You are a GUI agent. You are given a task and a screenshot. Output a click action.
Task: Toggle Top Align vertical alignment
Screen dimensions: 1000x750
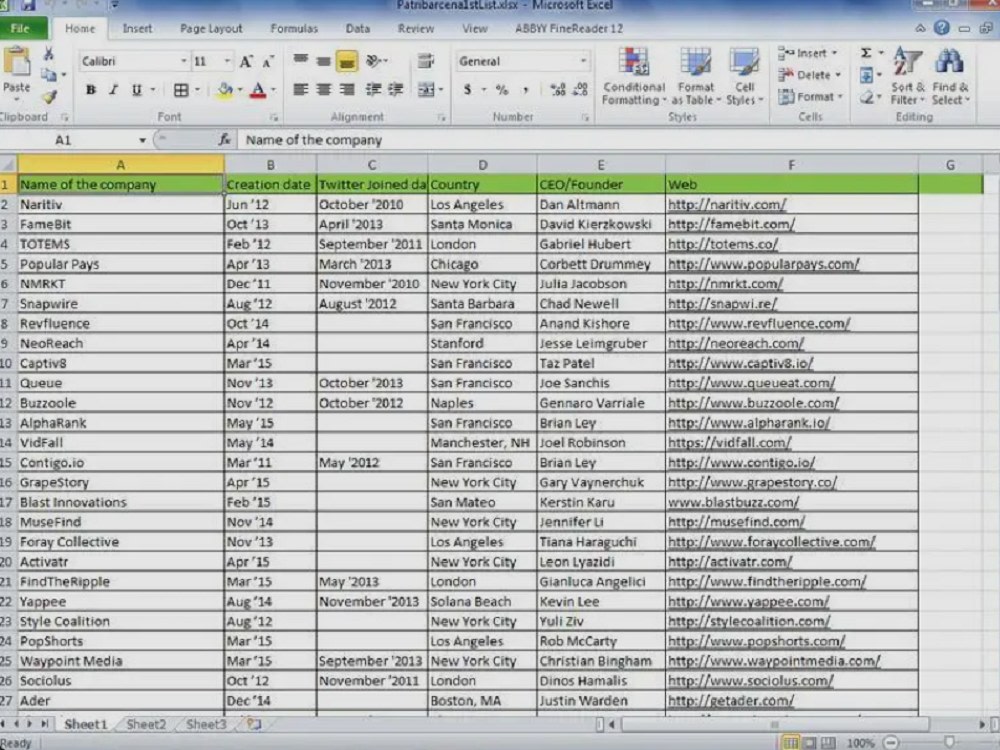tap(301, 61)
